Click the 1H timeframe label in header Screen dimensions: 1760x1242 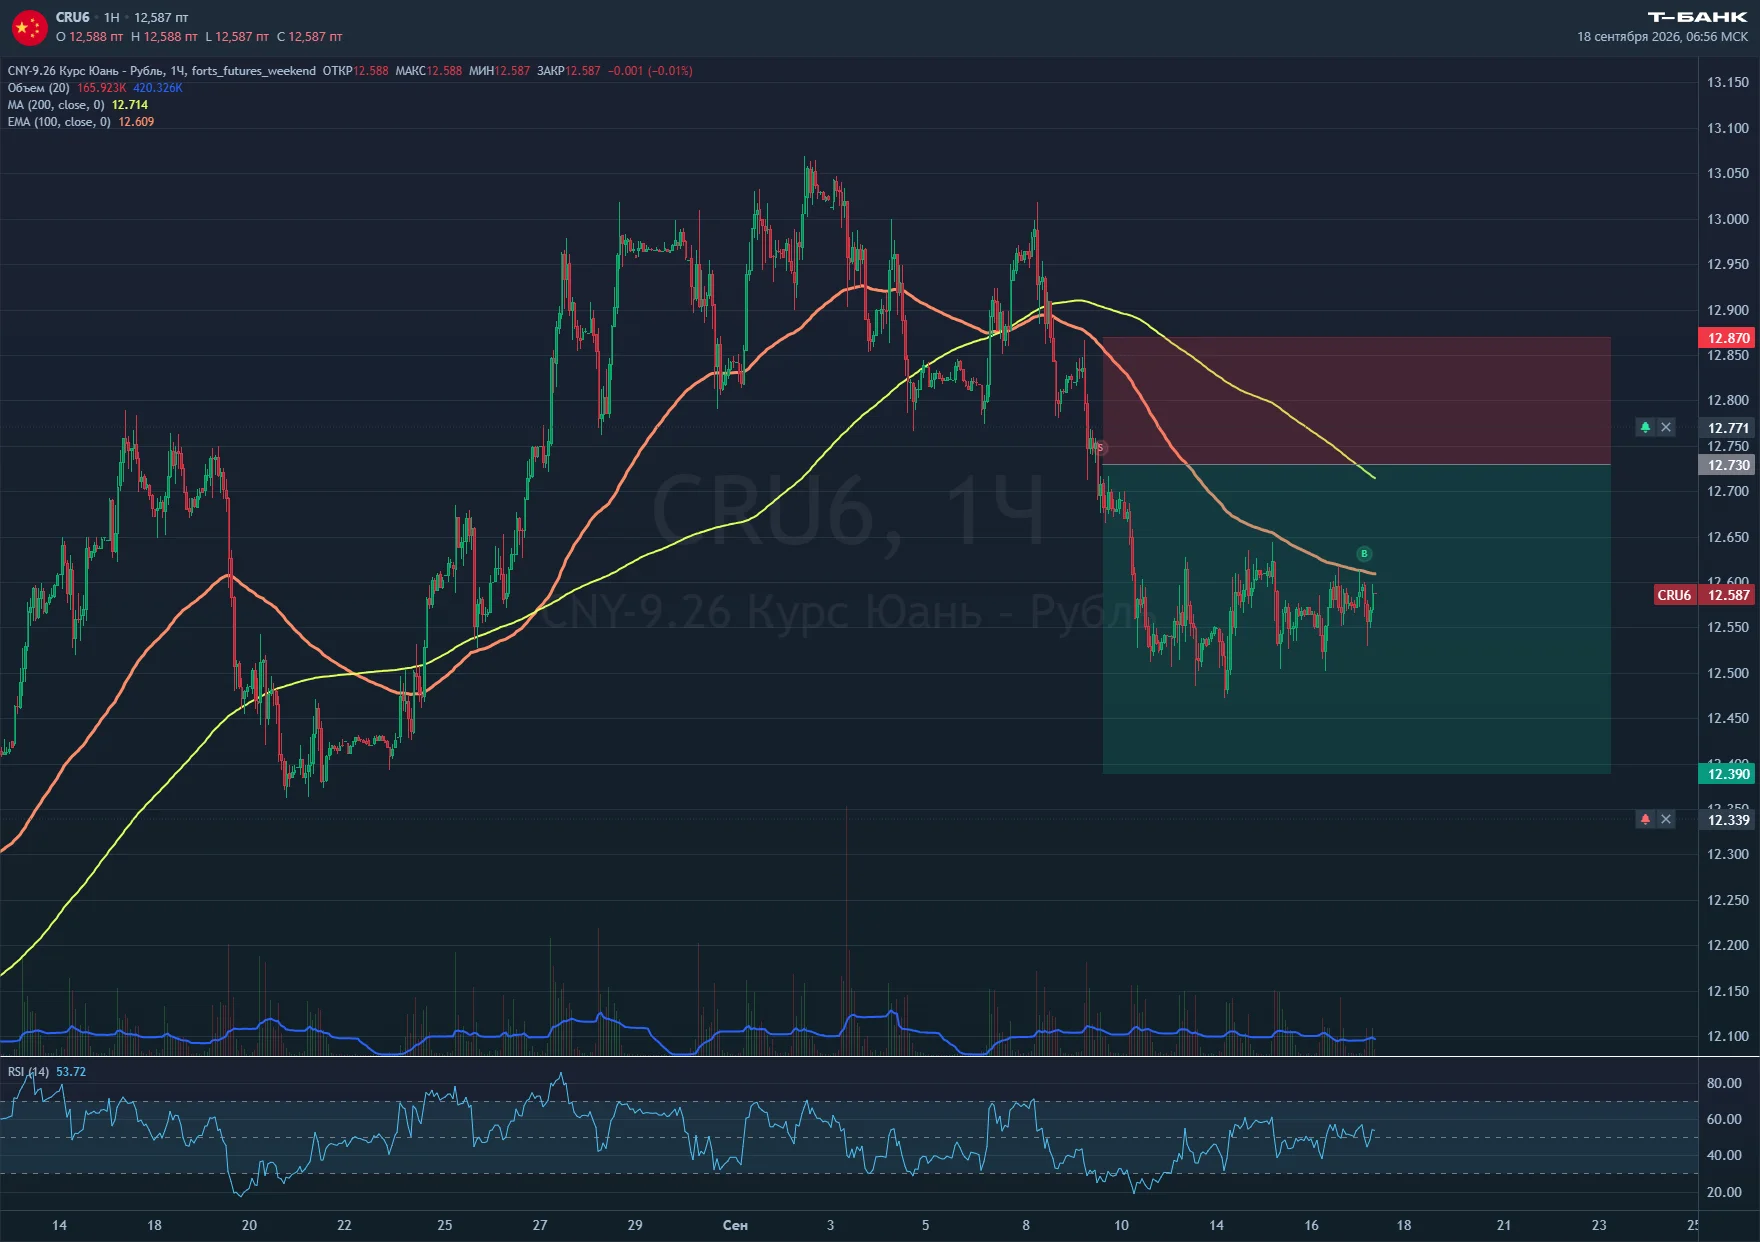tap(112, 17)
